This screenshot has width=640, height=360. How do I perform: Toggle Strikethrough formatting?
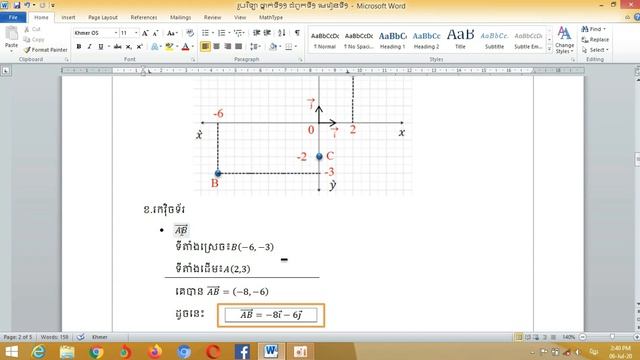118,47
